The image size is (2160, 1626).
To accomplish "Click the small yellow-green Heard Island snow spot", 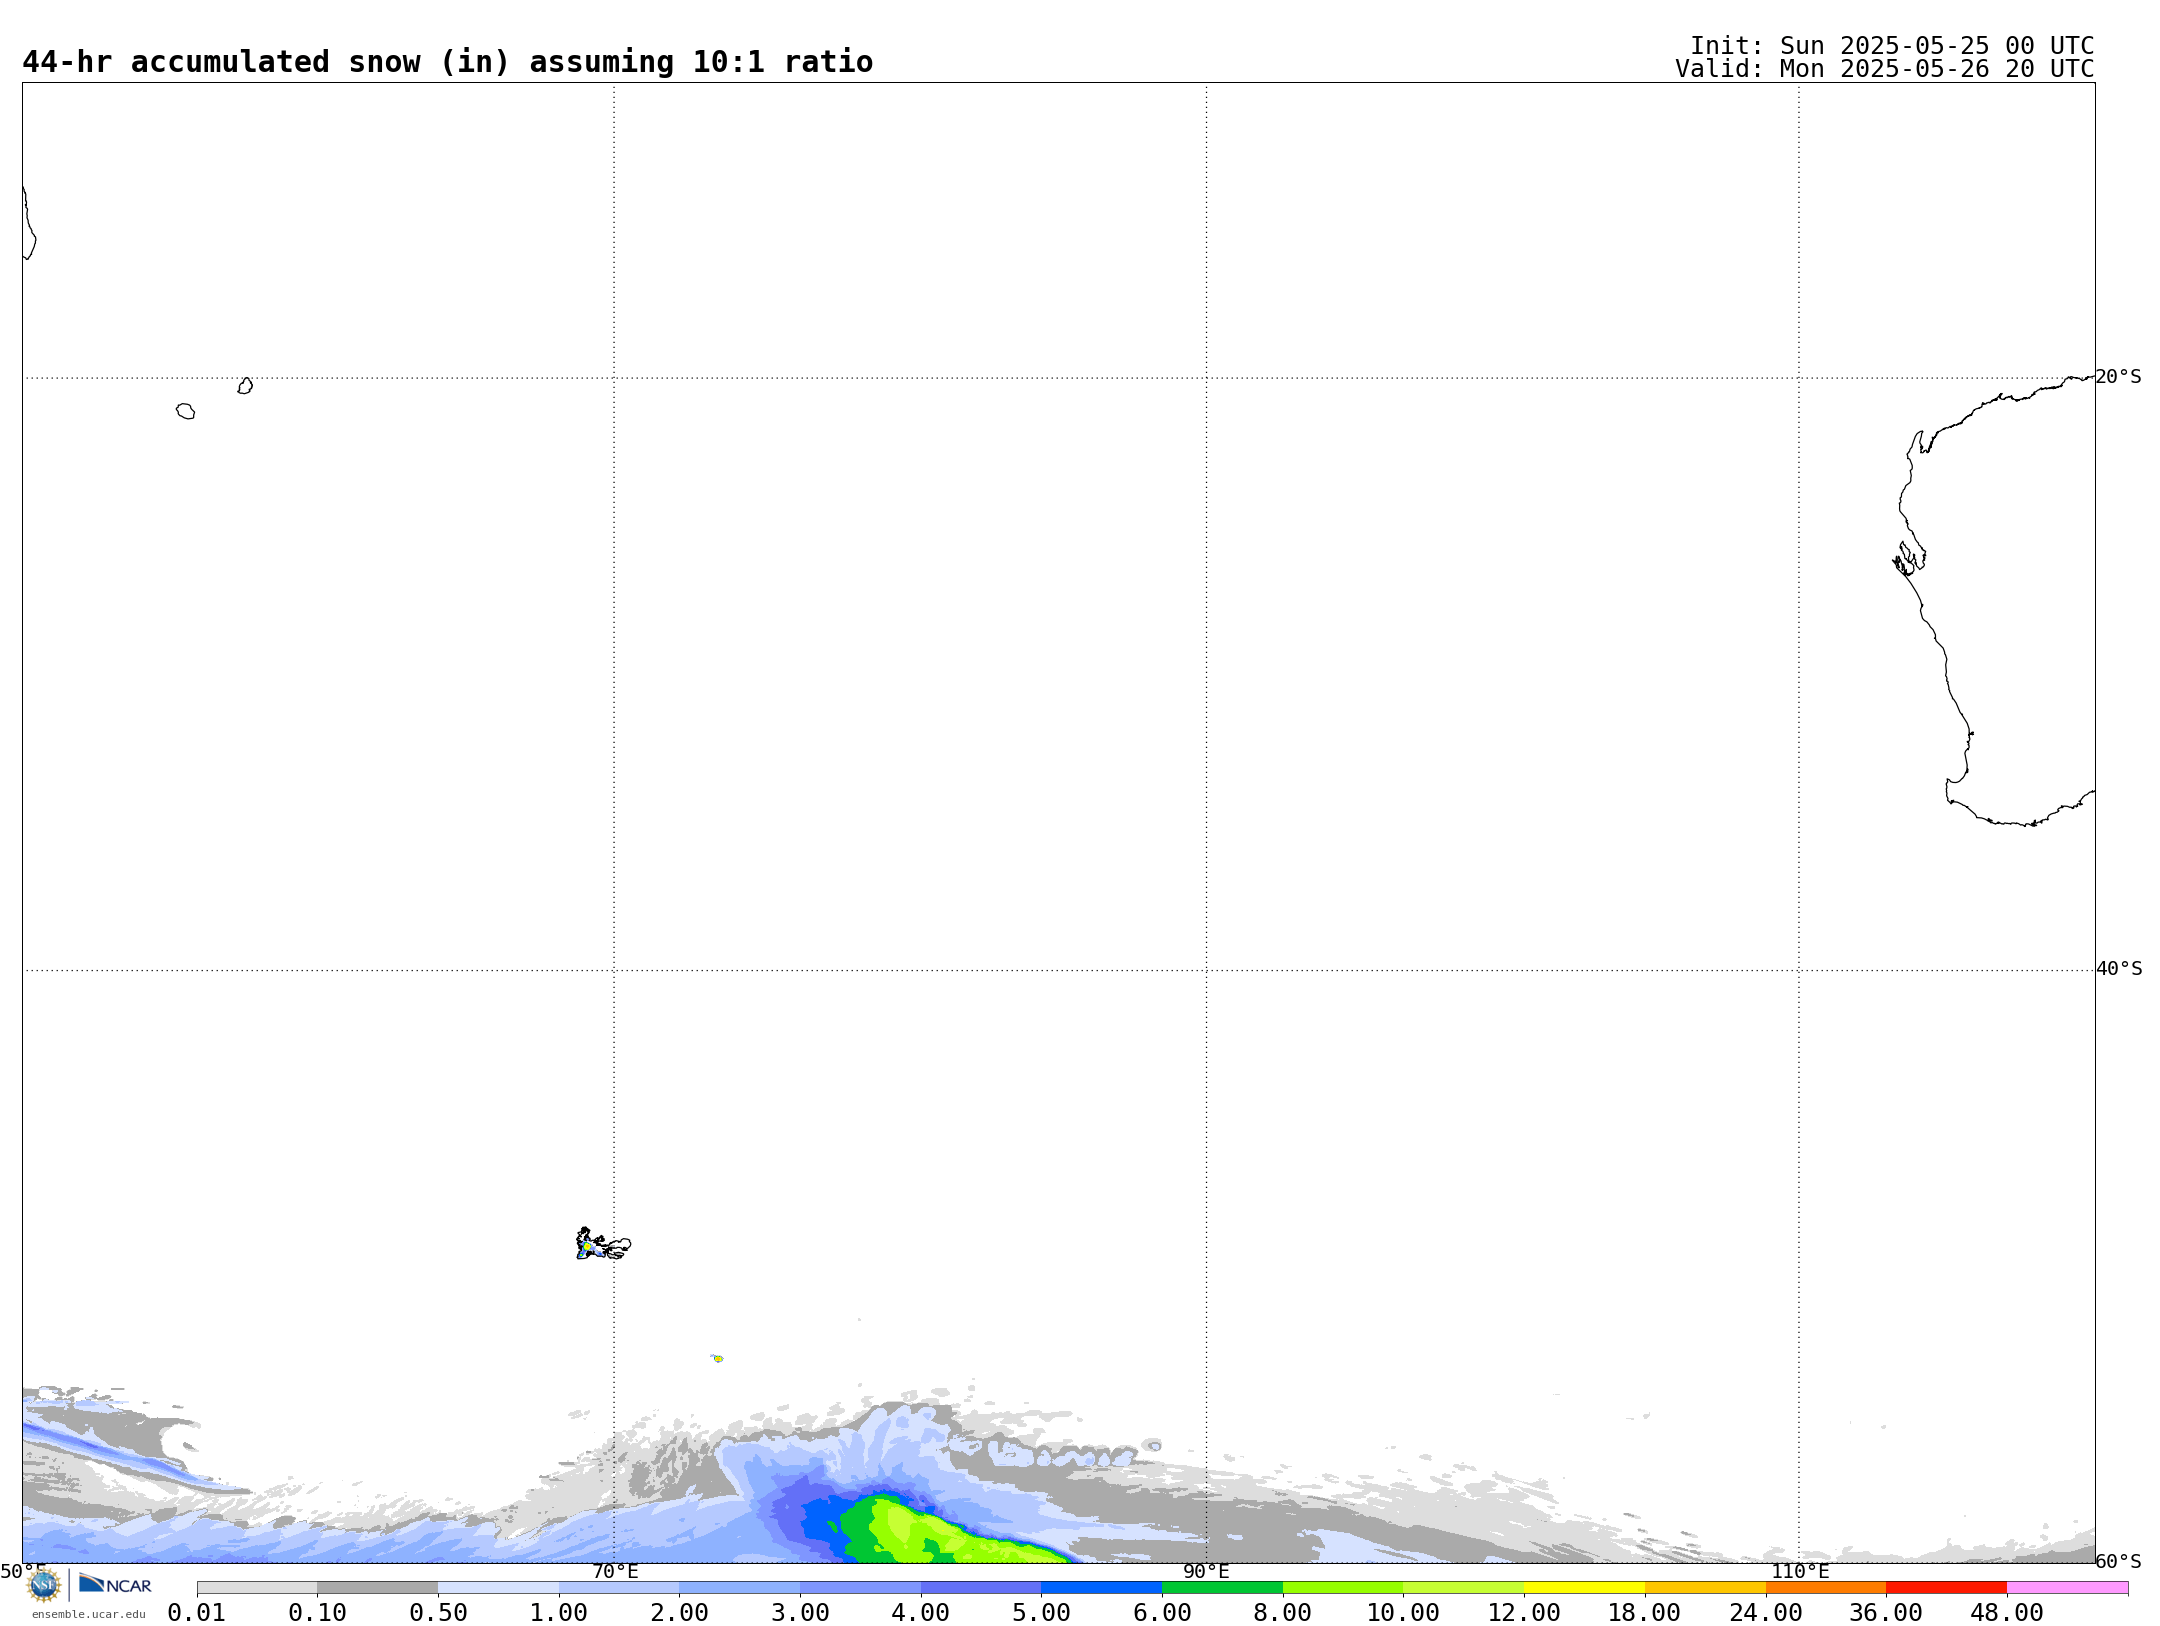I will pos(717,1358).
